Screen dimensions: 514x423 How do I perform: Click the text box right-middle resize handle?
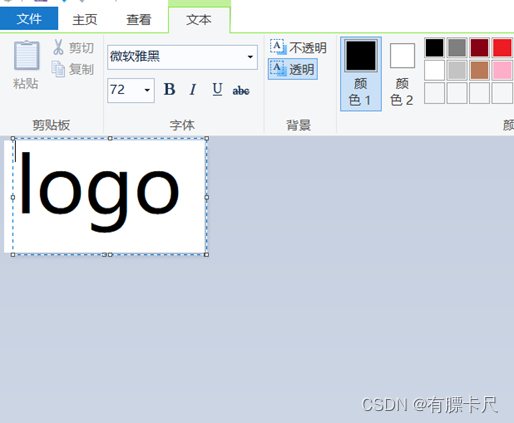pos(206,197)
